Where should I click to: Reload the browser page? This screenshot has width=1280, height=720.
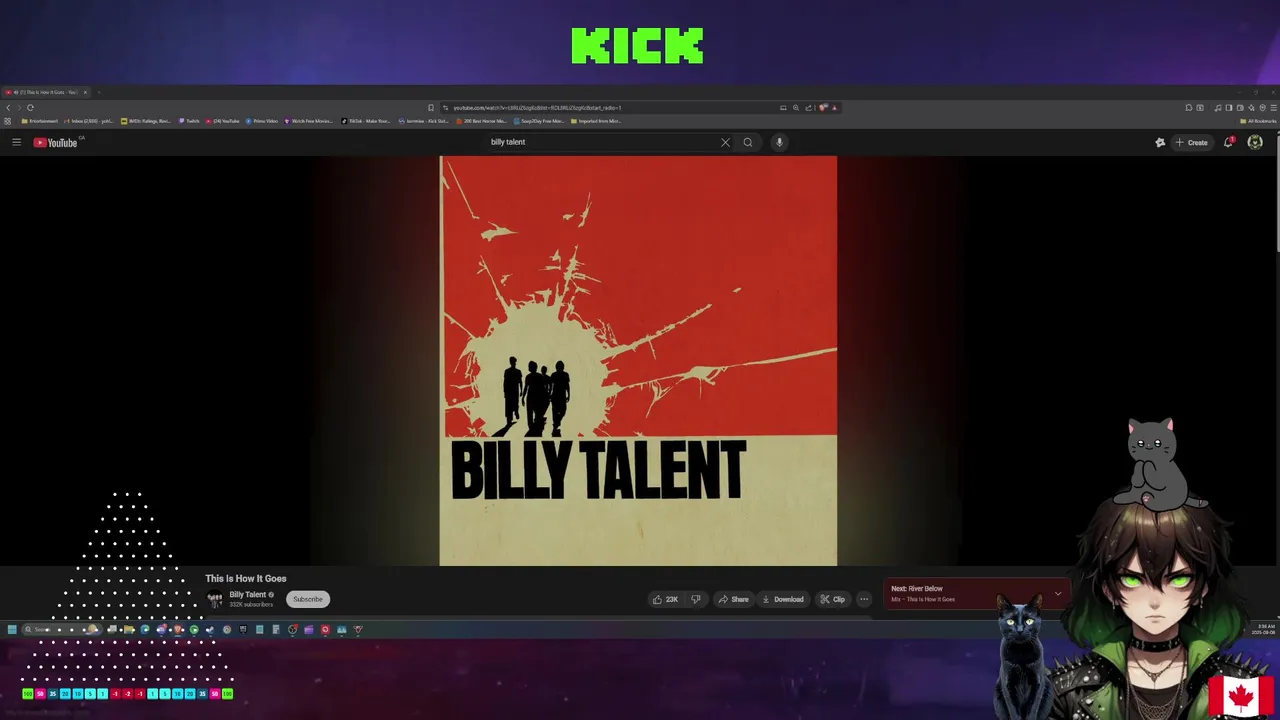pyautogui.click(x=30, y=107)
